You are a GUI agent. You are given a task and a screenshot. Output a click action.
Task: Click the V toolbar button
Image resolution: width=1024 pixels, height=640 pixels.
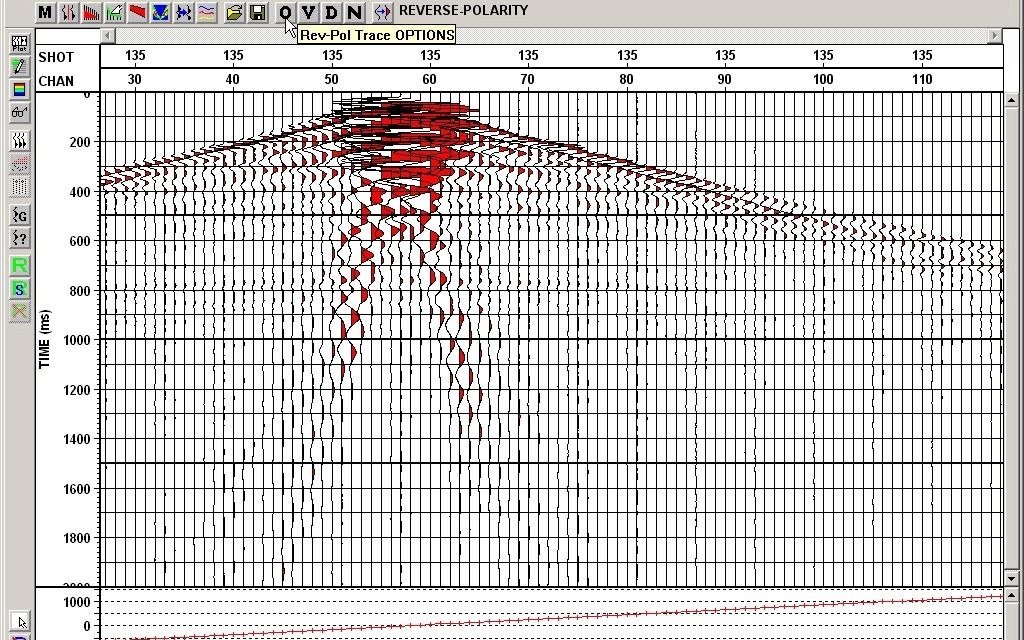(x=307, y=11)
